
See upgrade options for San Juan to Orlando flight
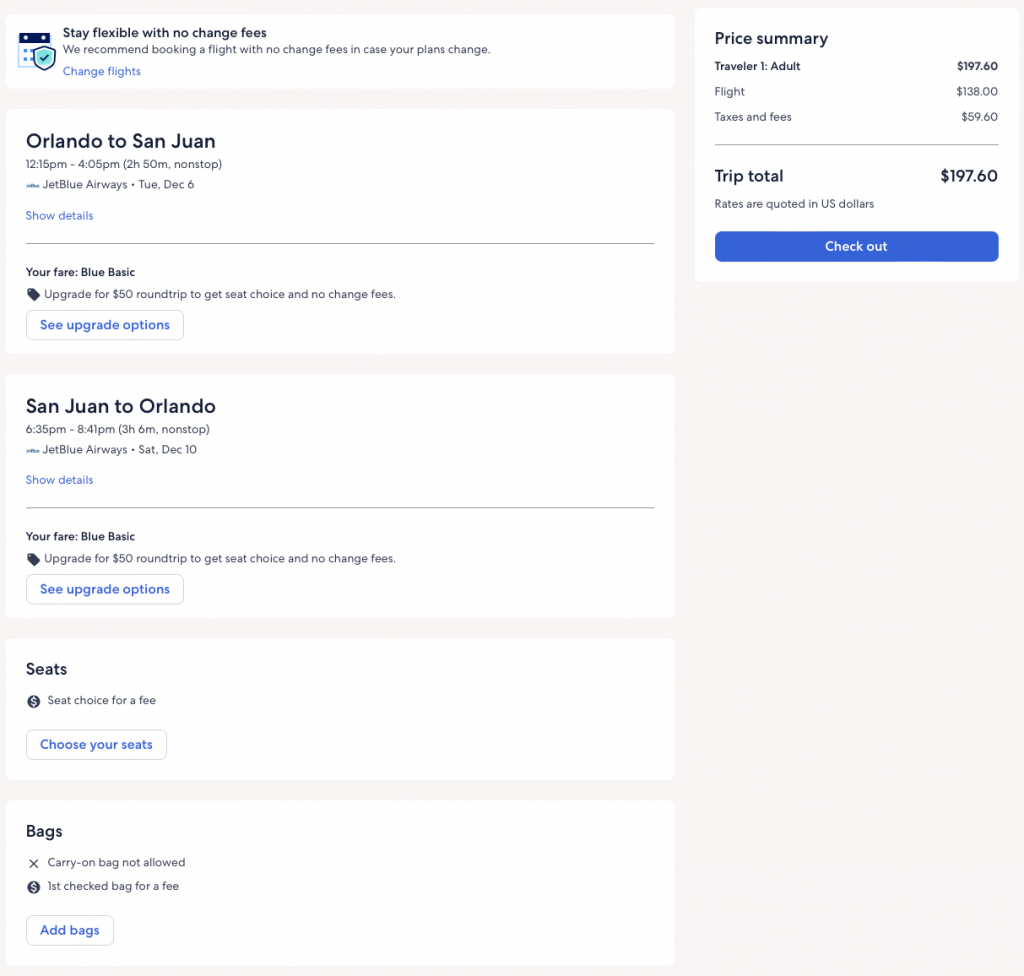pos(105,589)
